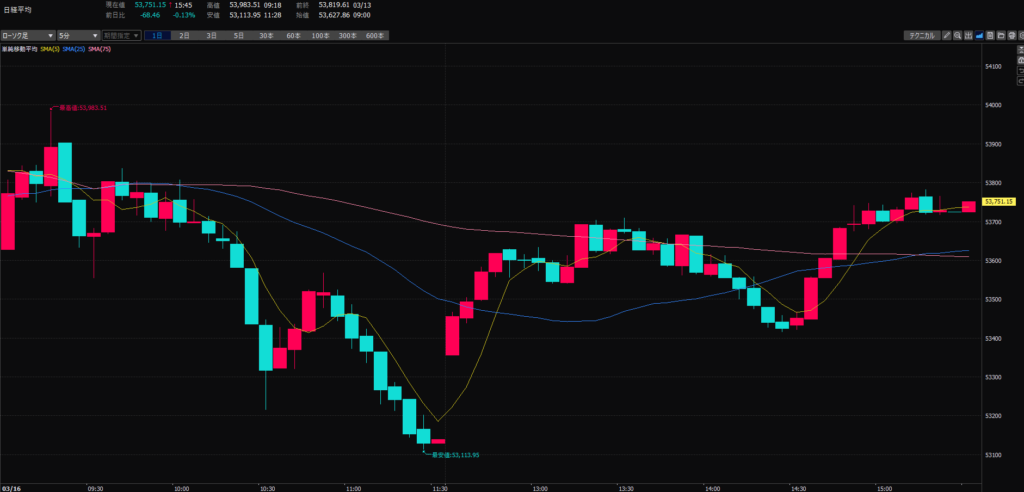
Task: Select the 1日 range tab
Action: coord(158,35)
